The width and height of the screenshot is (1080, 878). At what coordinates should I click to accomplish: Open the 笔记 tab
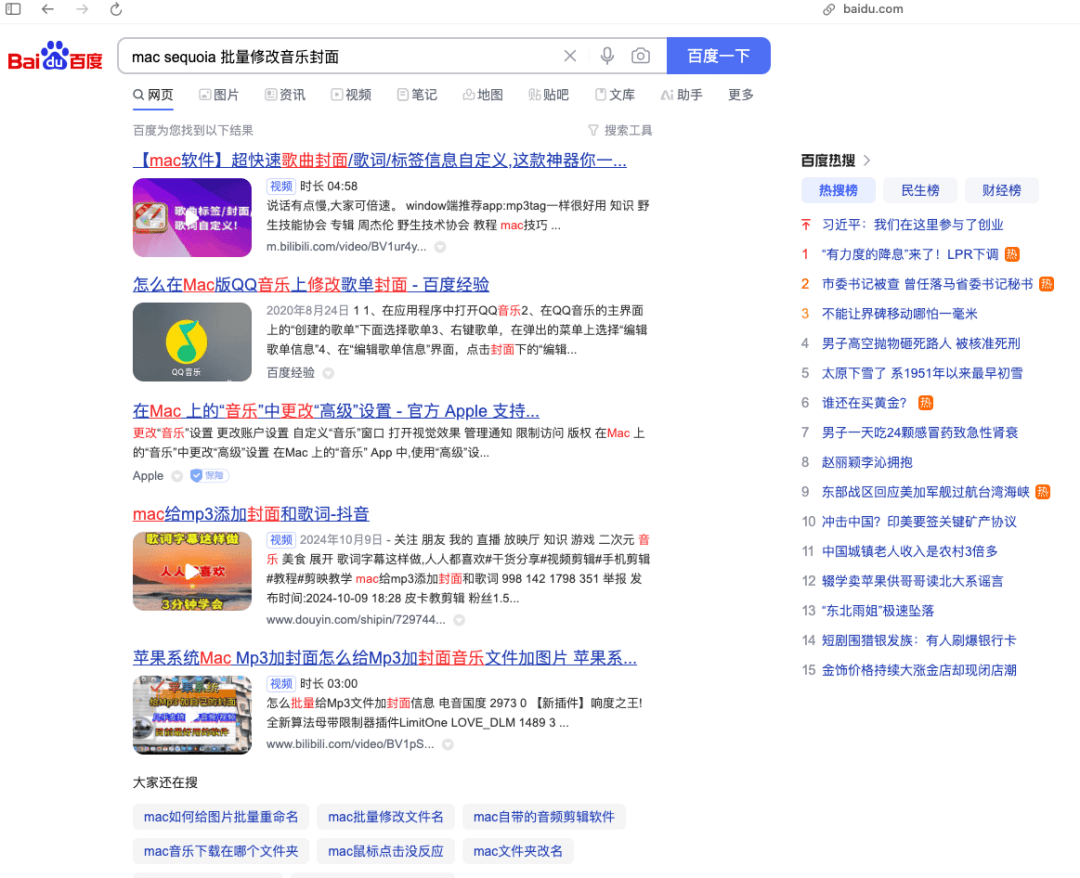click(x=417, y=95)
